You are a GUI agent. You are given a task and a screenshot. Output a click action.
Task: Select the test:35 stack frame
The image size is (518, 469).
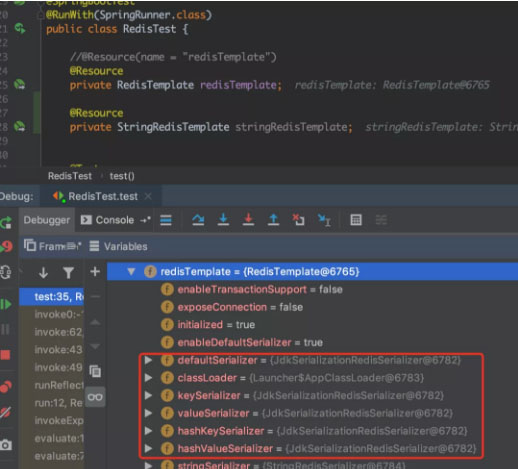click(x=51, y=296)
